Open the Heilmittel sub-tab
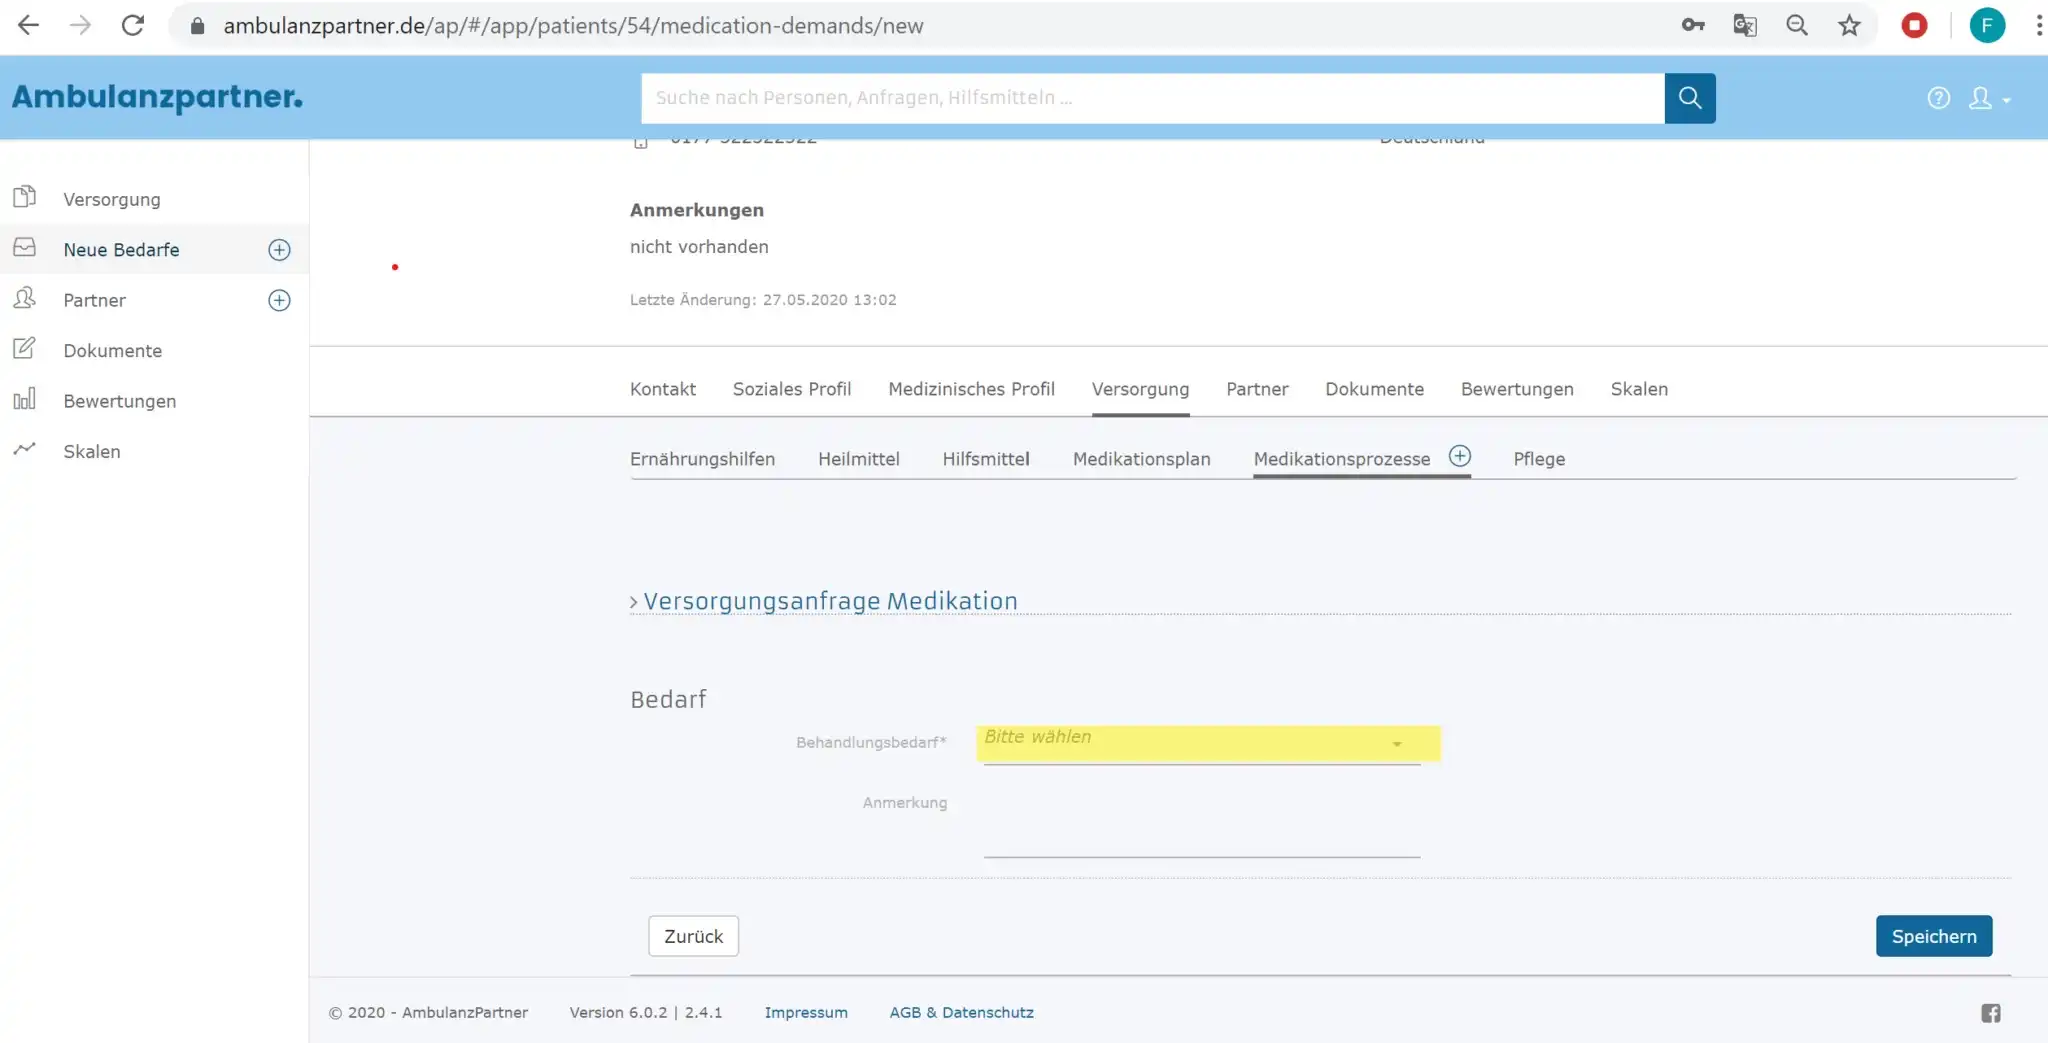This screenshot has height=1043, width=2048. (x=858, y=459)
